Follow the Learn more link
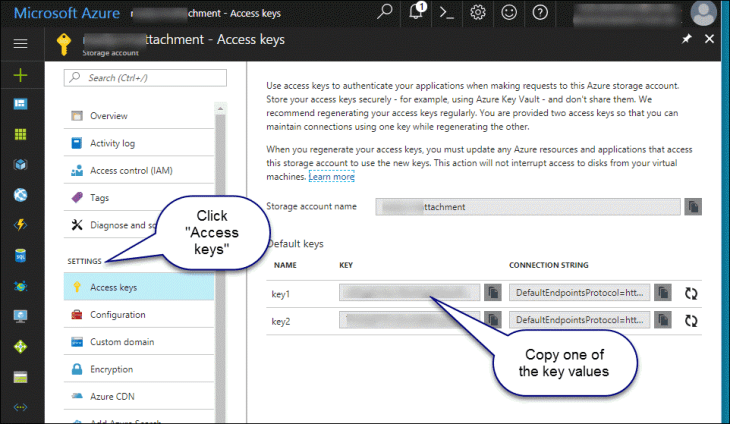The image size is (730, 424). [331, 177]
